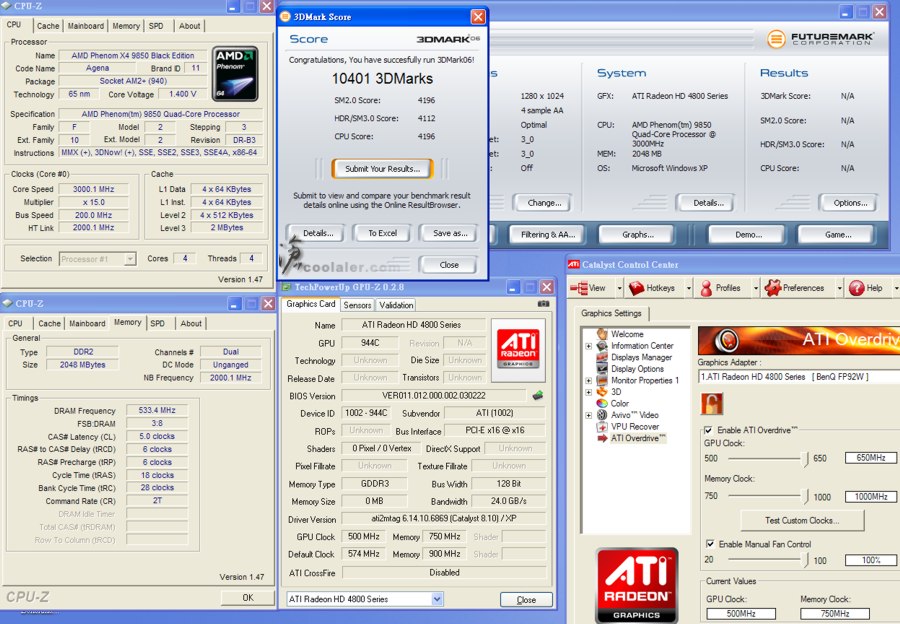Open the GPU-Z graphics card selection dropdown
This screenshot has height=624, width=900.
pyautogui.click(x=437, y=599)
